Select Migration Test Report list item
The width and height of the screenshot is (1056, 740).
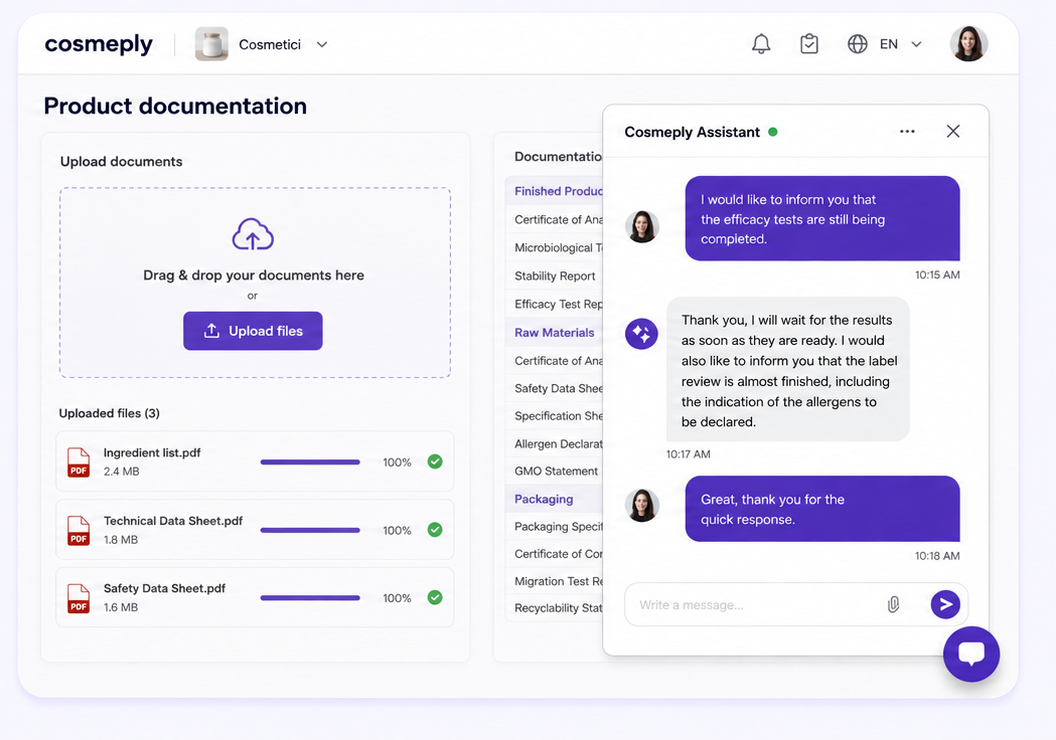(554, 581)
